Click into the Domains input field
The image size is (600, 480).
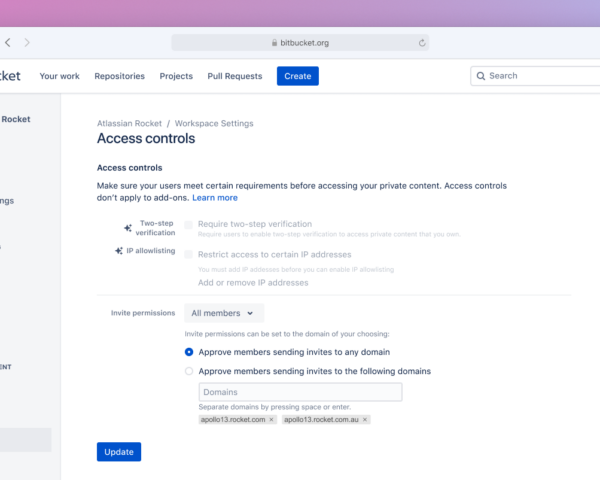click(x=300, y=392)
